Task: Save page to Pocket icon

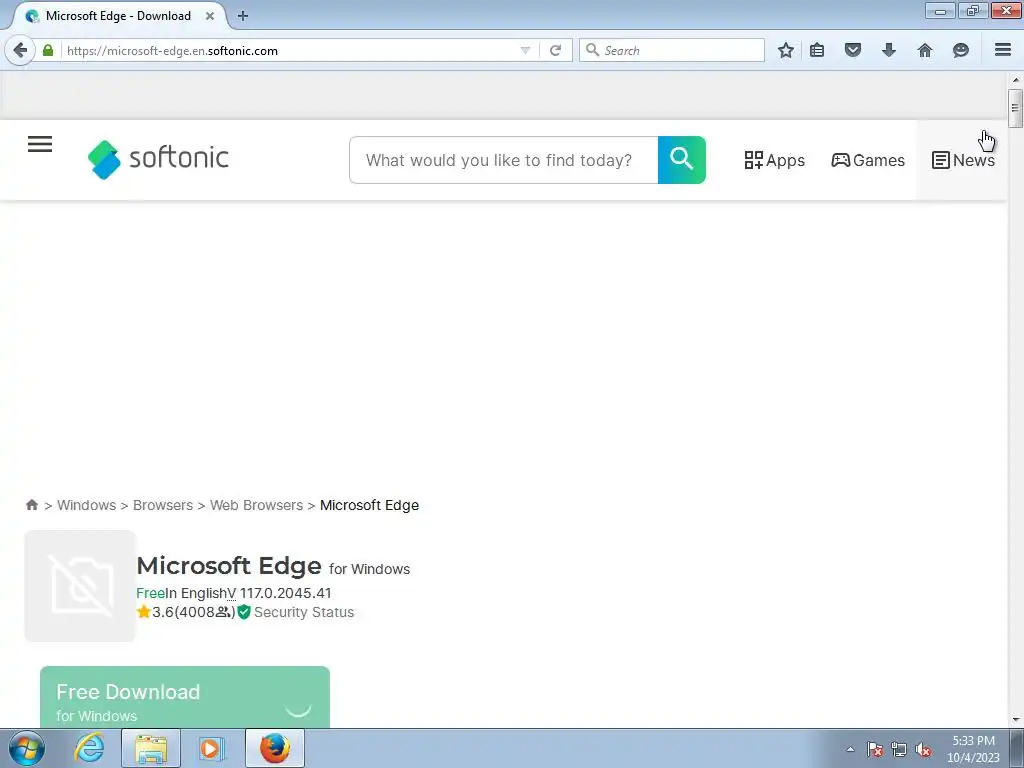Action: (x=853, y=50)
